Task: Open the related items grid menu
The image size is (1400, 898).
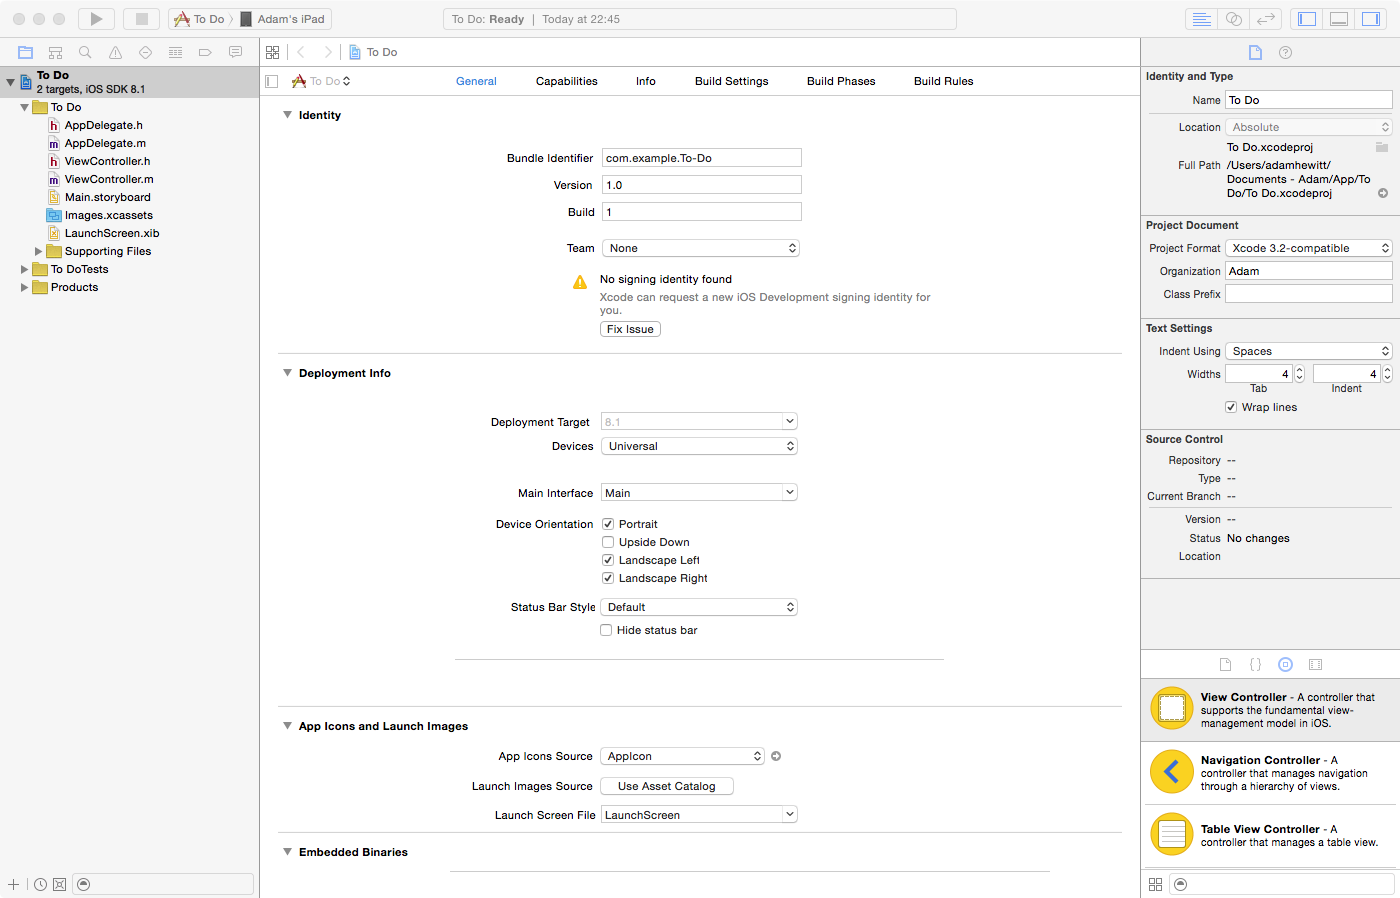Action: click(x=272, y=52)
